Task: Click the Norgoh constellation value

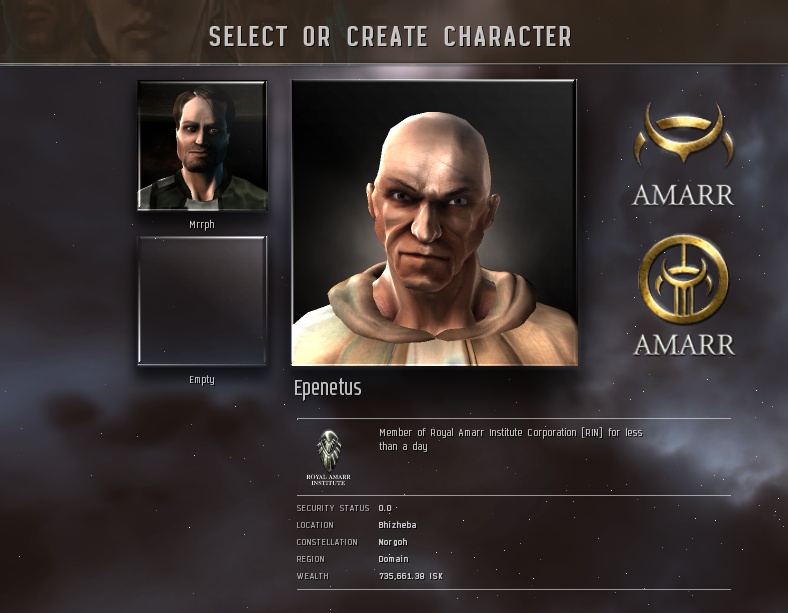Action: point(393,542)
